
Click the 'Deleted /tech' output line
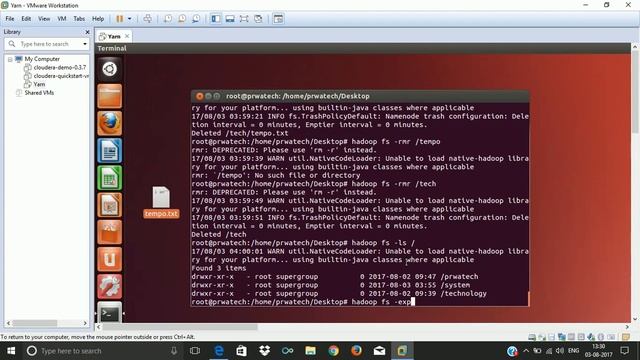(219, 235)
